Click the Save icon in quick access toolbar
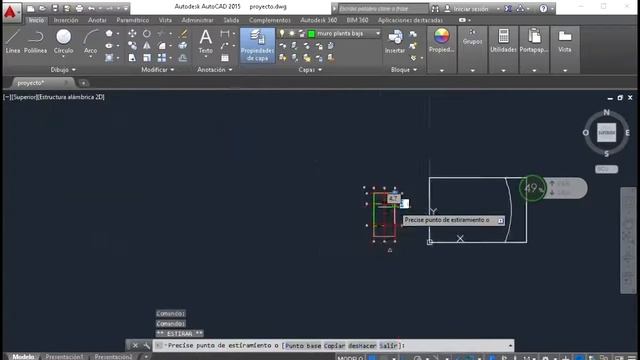 (55, 8)
